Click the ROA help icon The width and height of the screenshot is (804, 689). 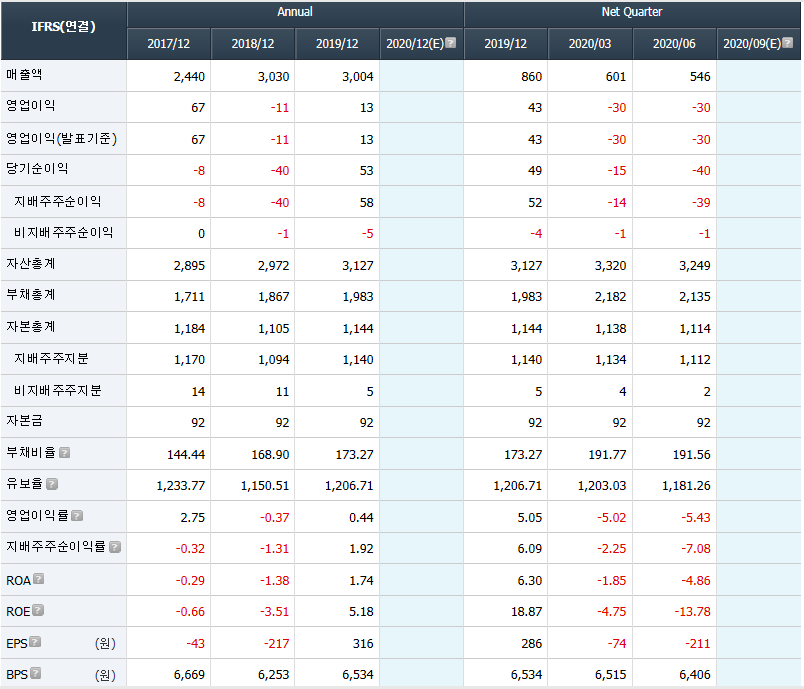pos(38,579)
